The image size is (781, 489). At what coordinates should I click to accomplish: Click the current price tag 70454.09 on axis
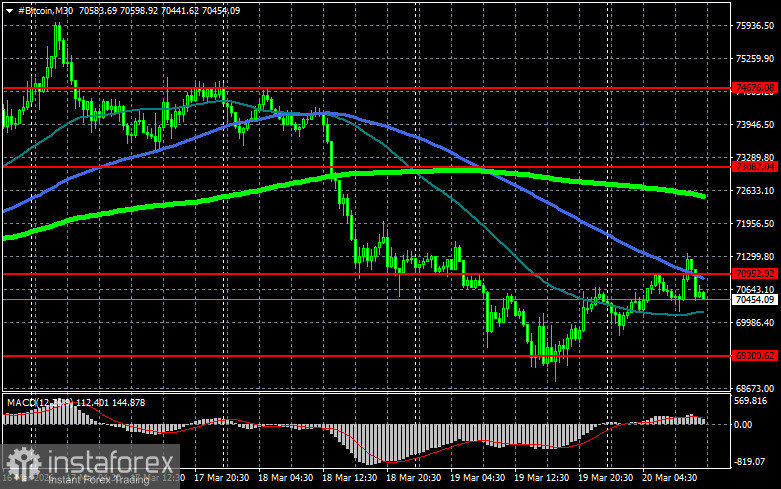point(755,299)
